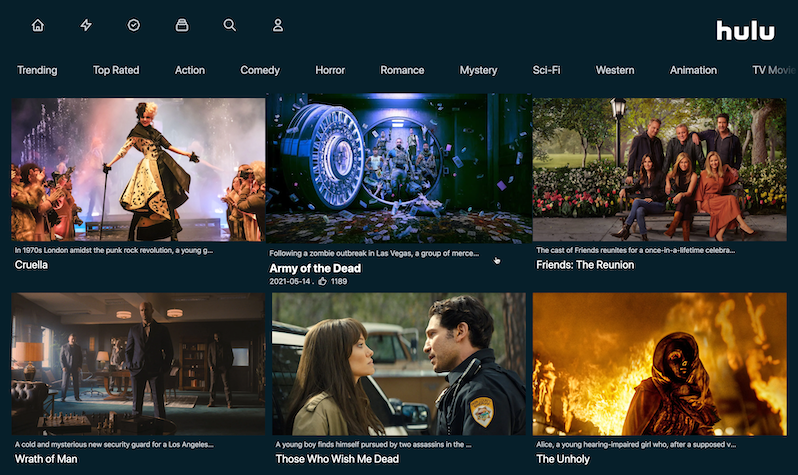
Task: Select the Romance genre tab
Action: pyautogui.click(x=402, y=70)
